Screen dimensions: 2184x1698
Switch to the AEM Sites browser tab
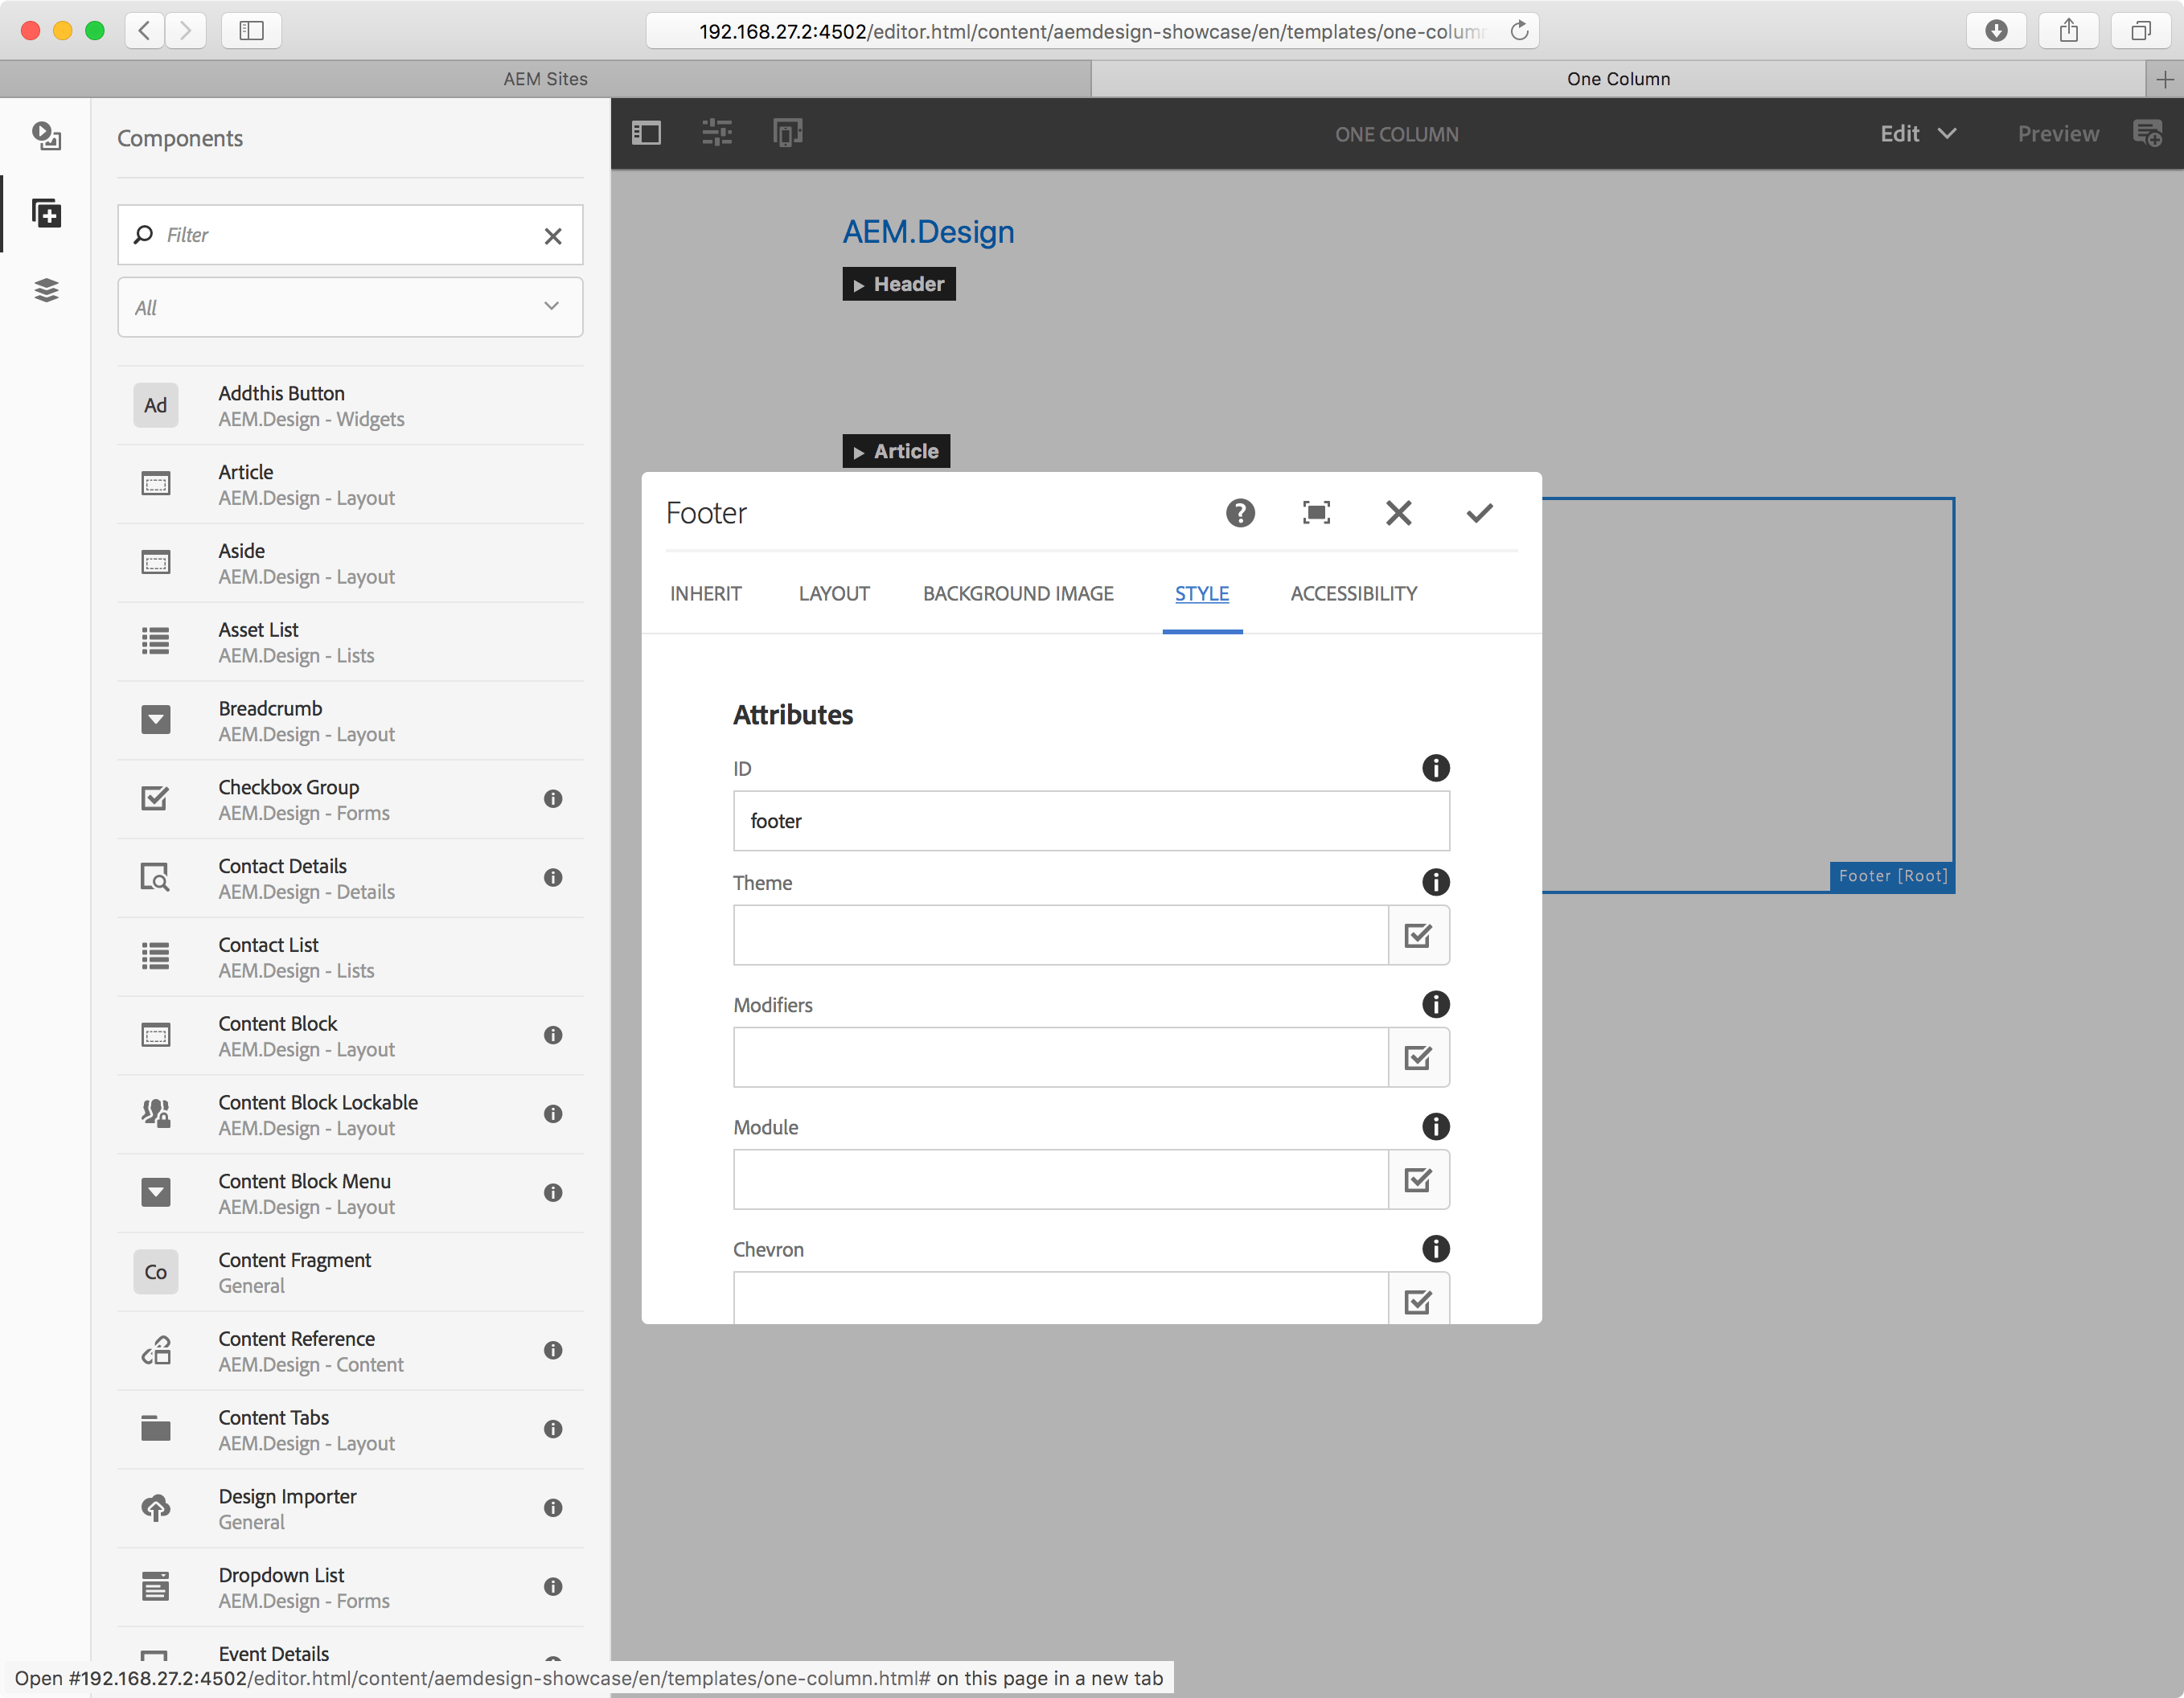click(545, 78)
